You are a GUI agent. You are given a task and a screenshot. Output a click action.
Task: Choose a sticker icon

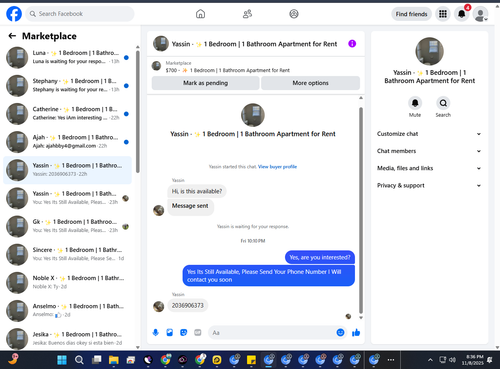[184, 332]
